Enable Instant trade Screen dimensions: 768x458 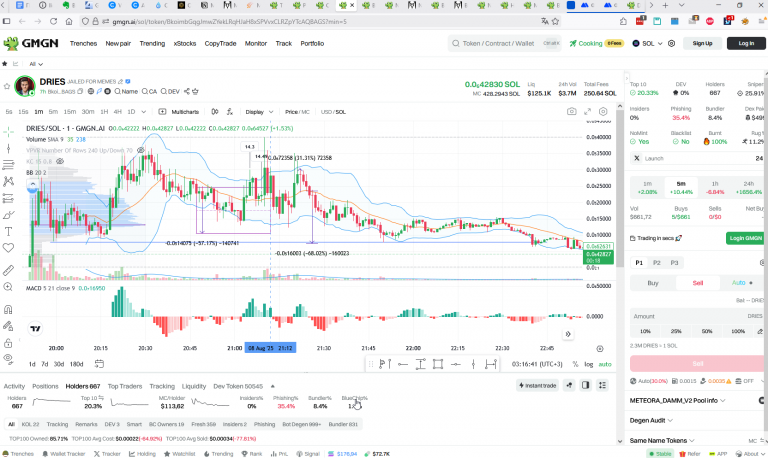point(537,386)
